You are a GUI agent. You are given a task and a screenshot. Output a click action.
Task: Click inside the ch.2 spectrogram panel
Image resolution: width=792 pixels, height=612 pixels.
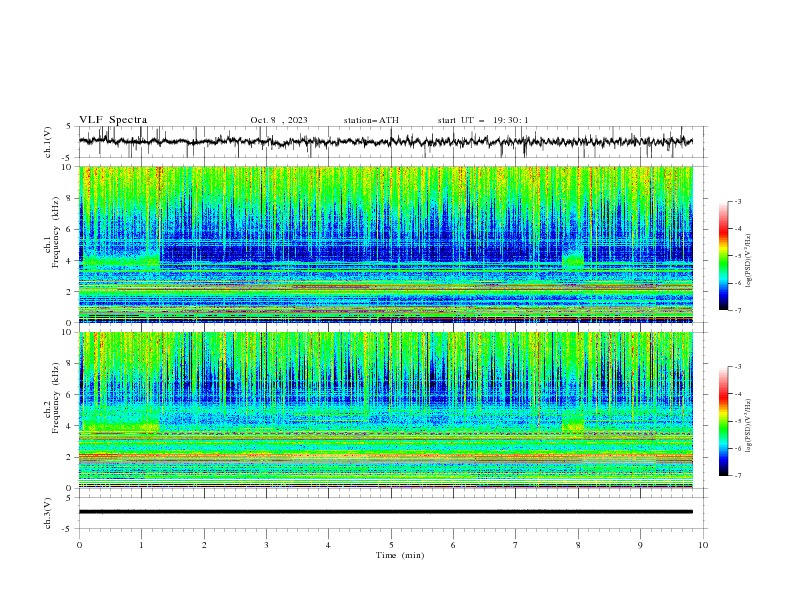pos(386,410)
